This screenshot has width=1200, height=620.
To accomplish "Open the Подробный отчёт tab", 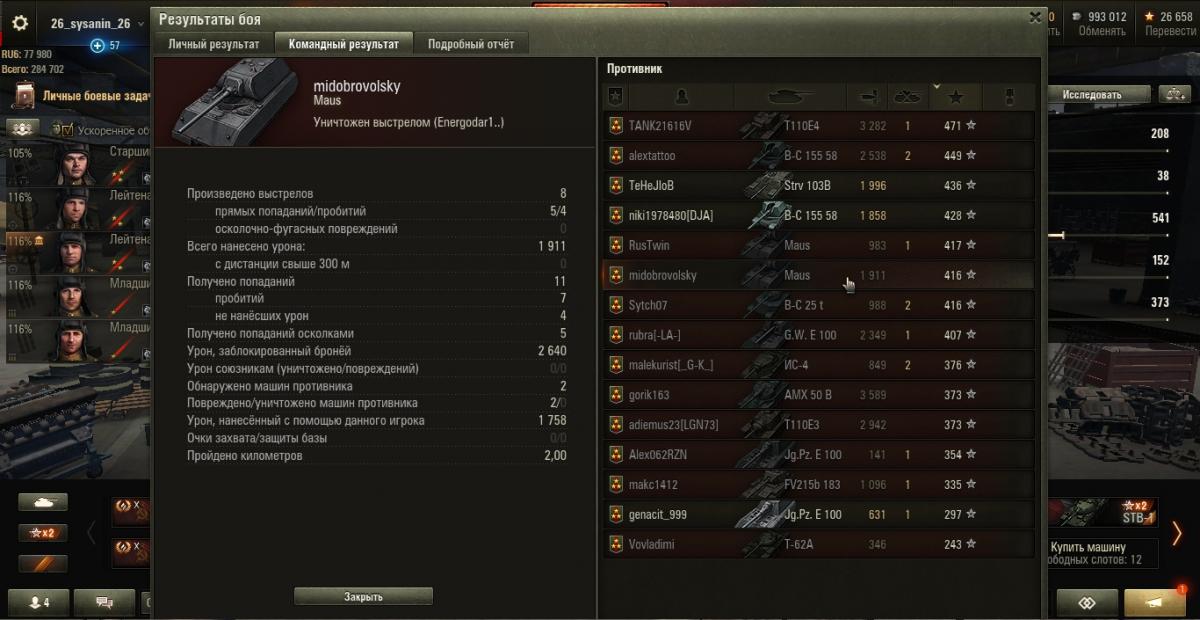I will pos(471,44).
